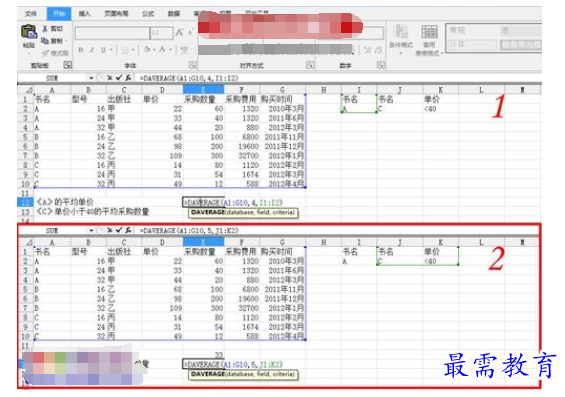Click '<C>单价小于40的平均采购数量' label in upper sheet
This screenshot has width=565, height=397.
click(x=93, y=211)
